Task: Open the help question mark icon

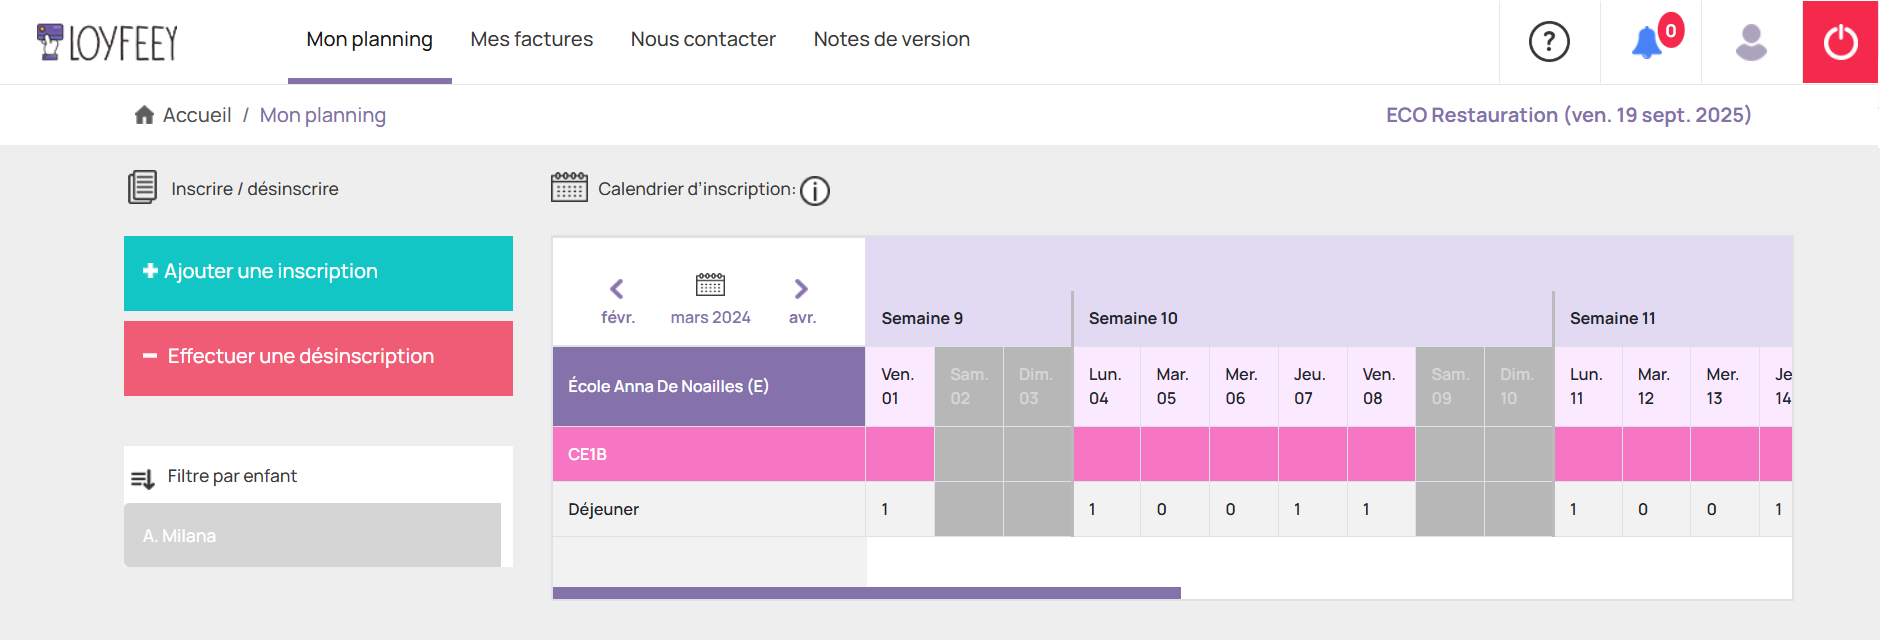Action: tap(1549, 42)
